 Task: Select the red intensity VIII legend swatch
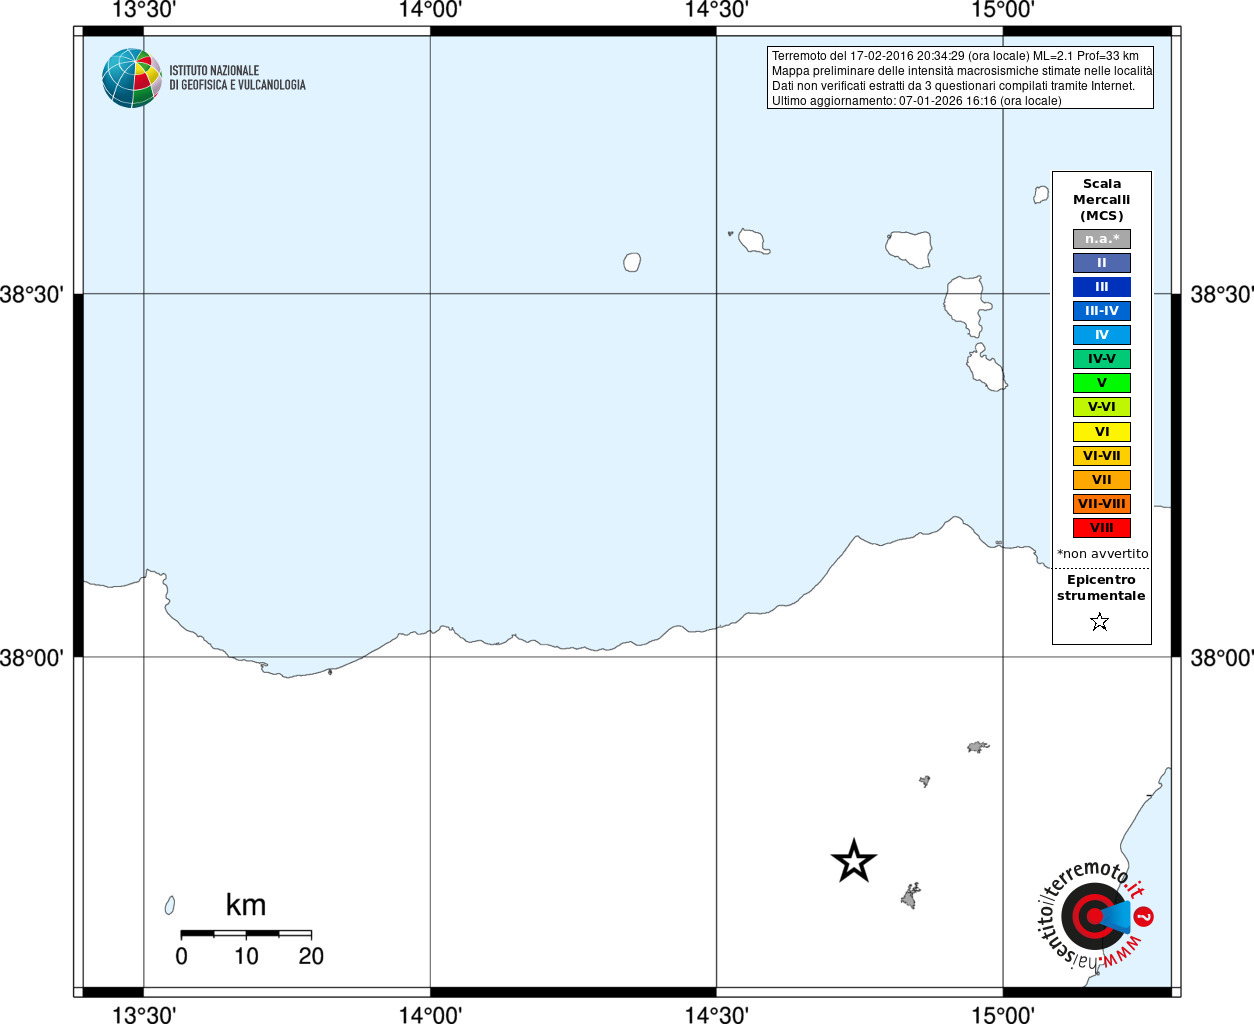click(1102, 528)
